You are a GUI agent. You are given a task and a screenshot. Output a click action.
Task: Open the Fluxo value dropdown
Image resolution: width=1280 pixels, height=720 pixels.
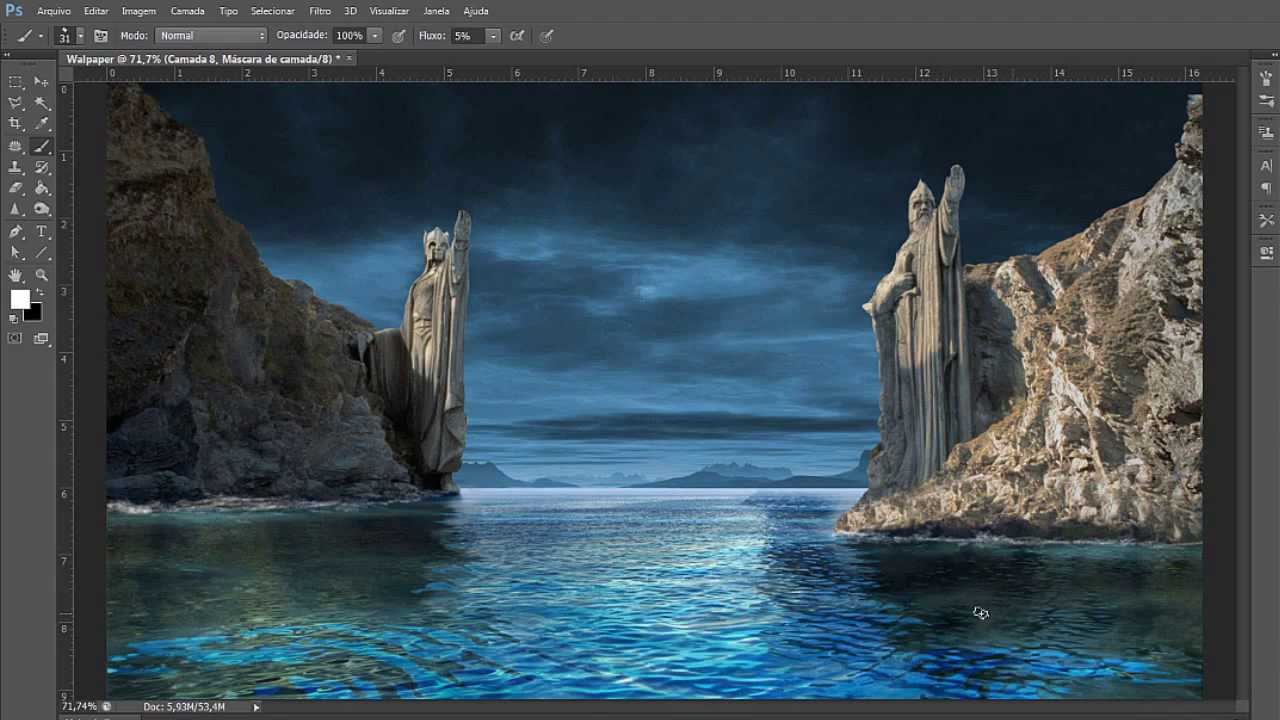coord(493,35)
